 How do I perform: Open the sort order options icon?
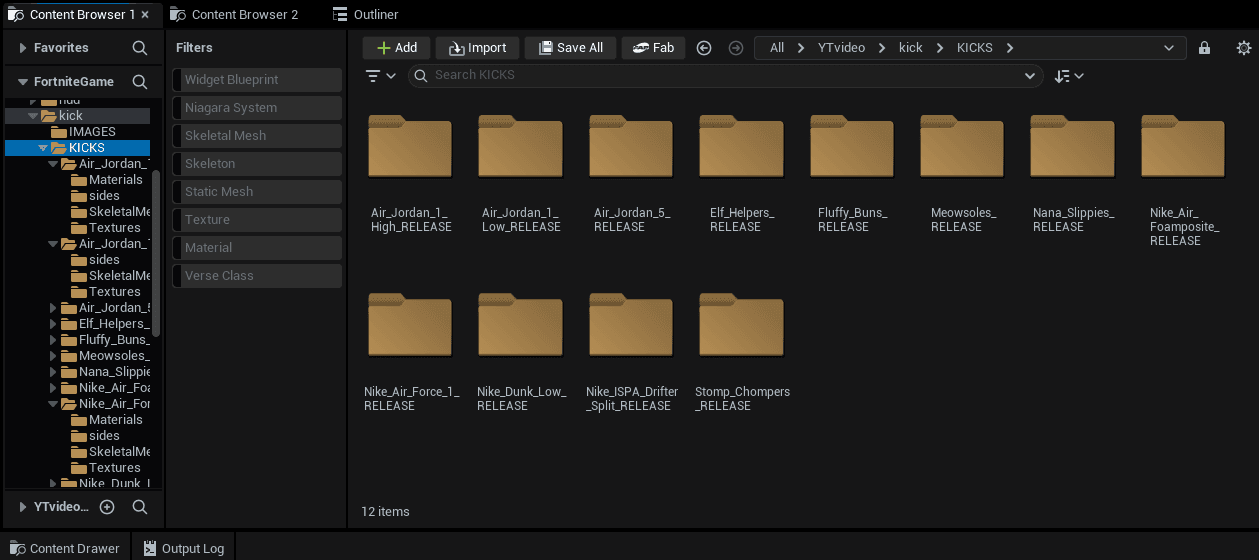[1069, 76]
